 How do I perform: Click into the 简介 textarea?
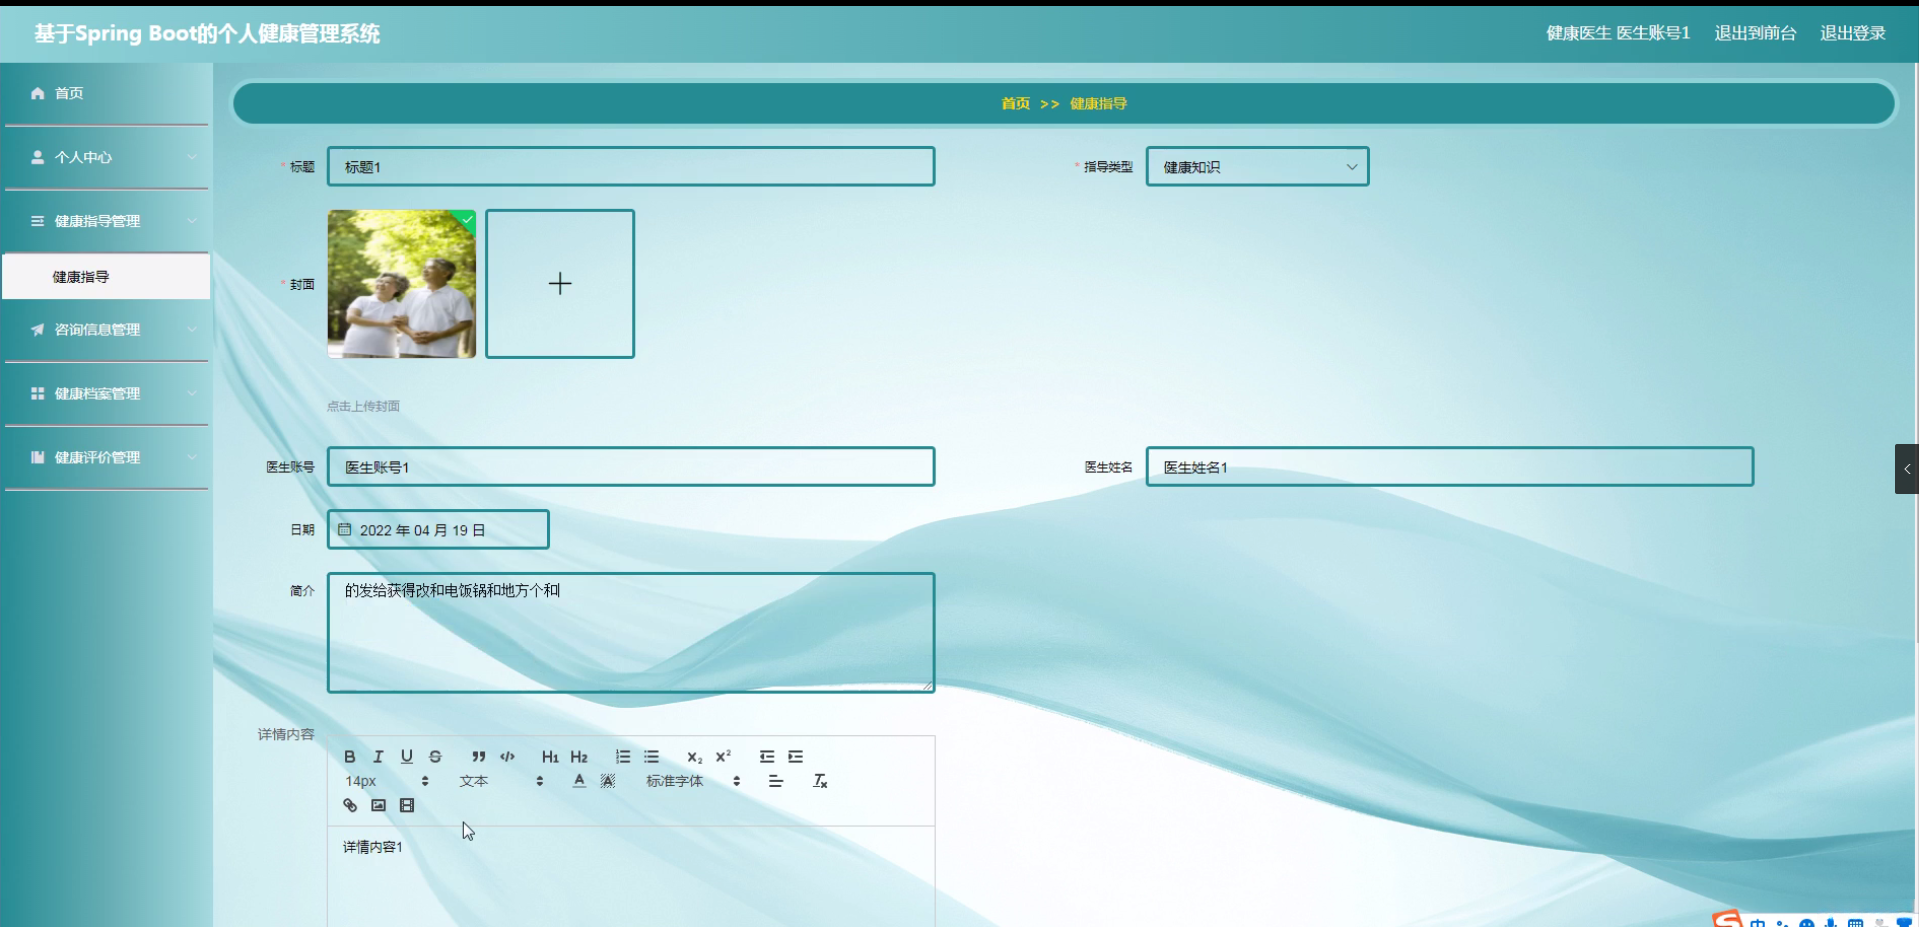point(631,633)
